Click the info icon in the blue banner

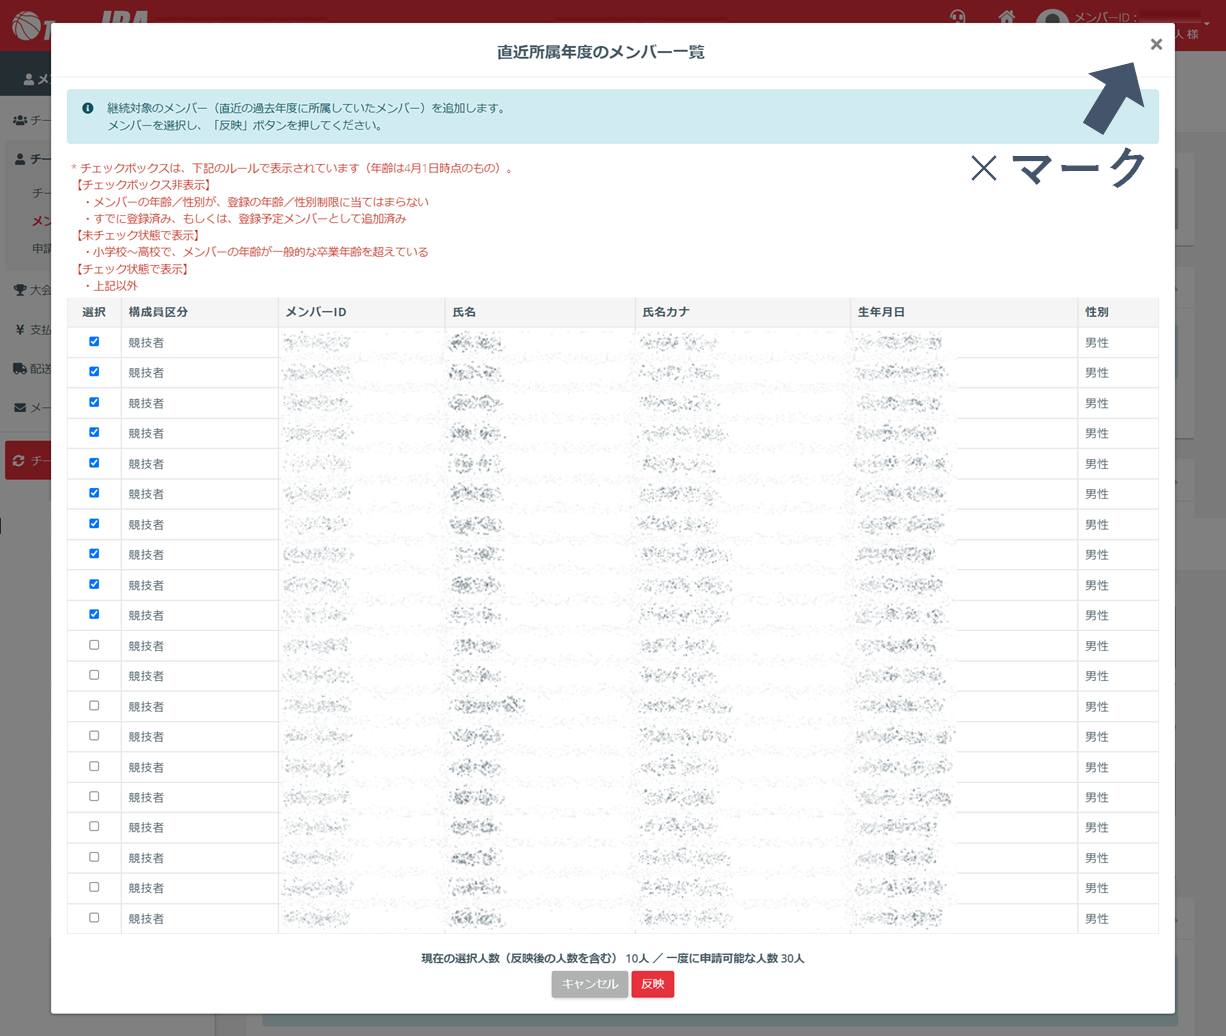coord(88,107)
